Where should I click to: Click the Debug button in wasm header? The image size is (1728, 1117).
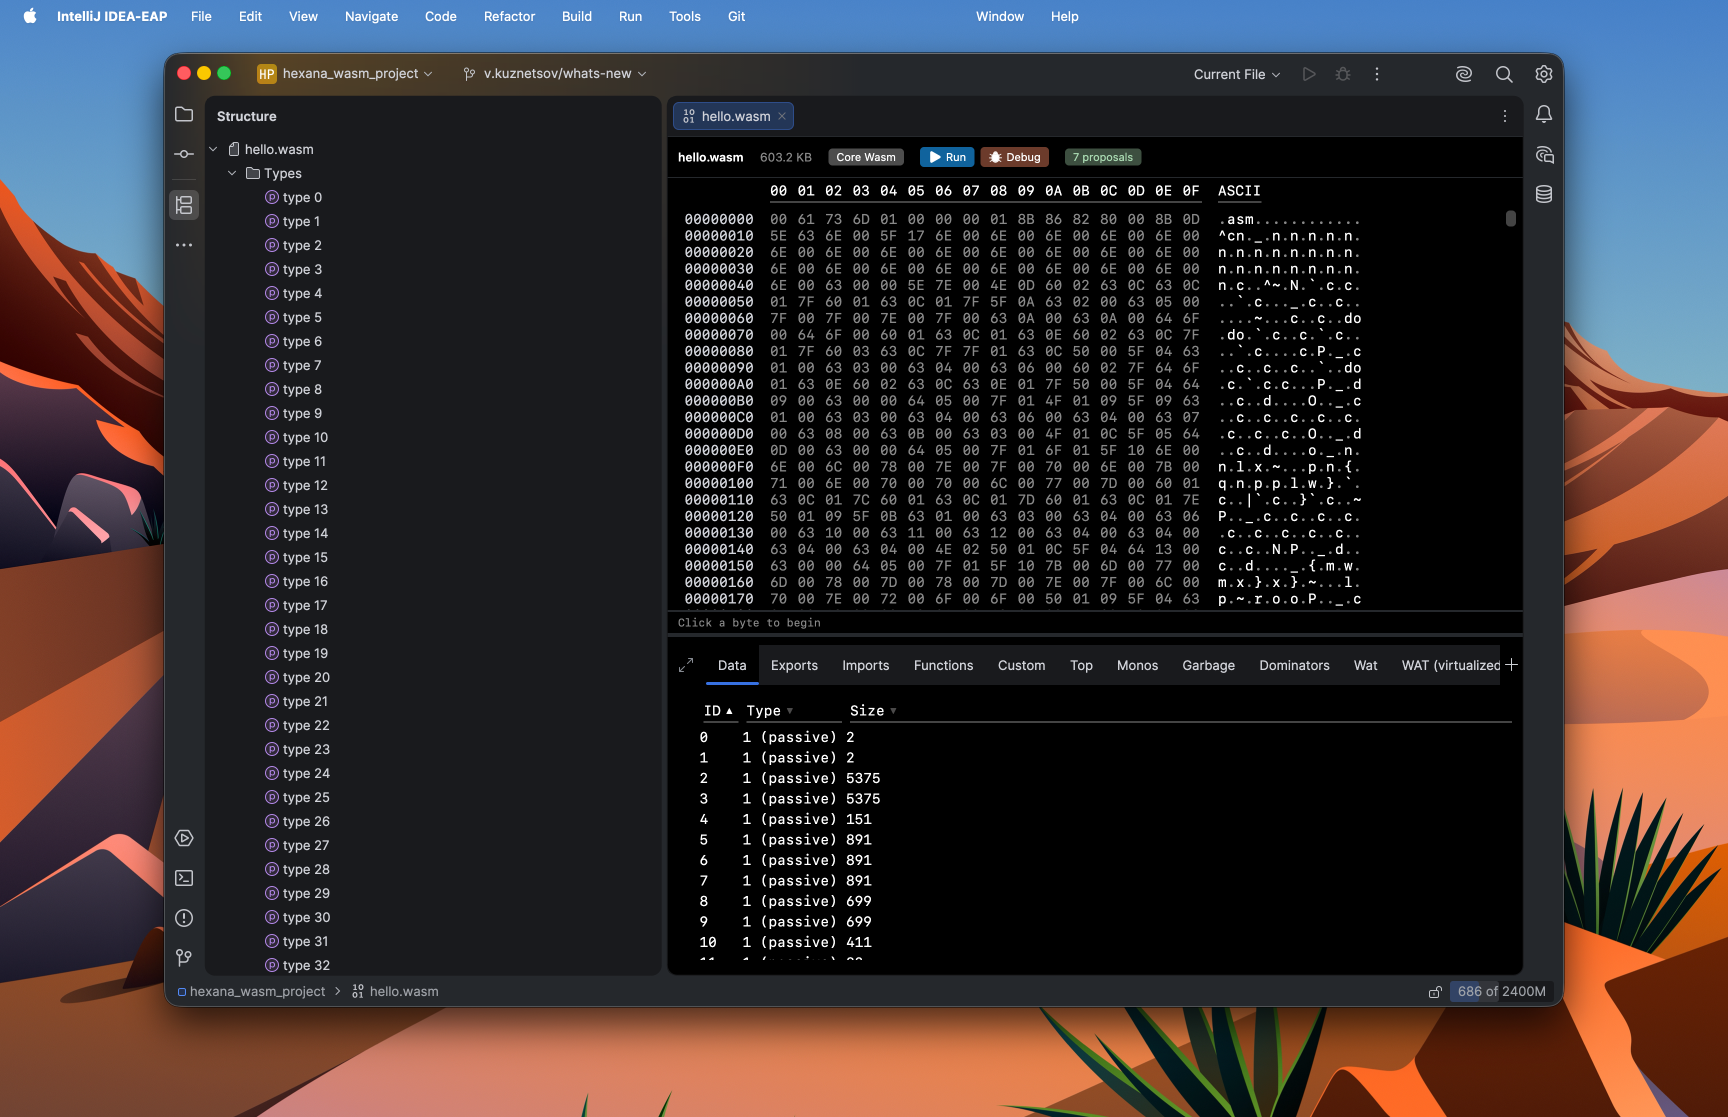1014,157
